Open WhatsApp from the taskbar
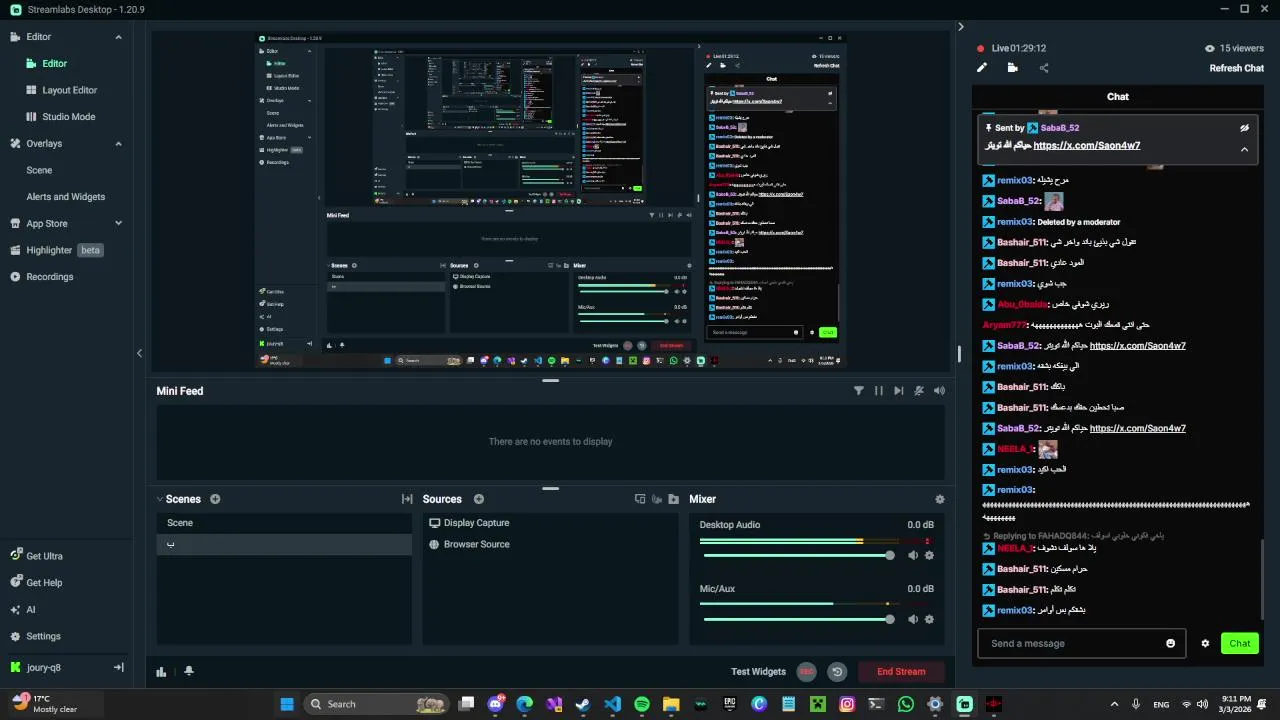This screenshot has width=1280, height=720. (x=906, y=704)
